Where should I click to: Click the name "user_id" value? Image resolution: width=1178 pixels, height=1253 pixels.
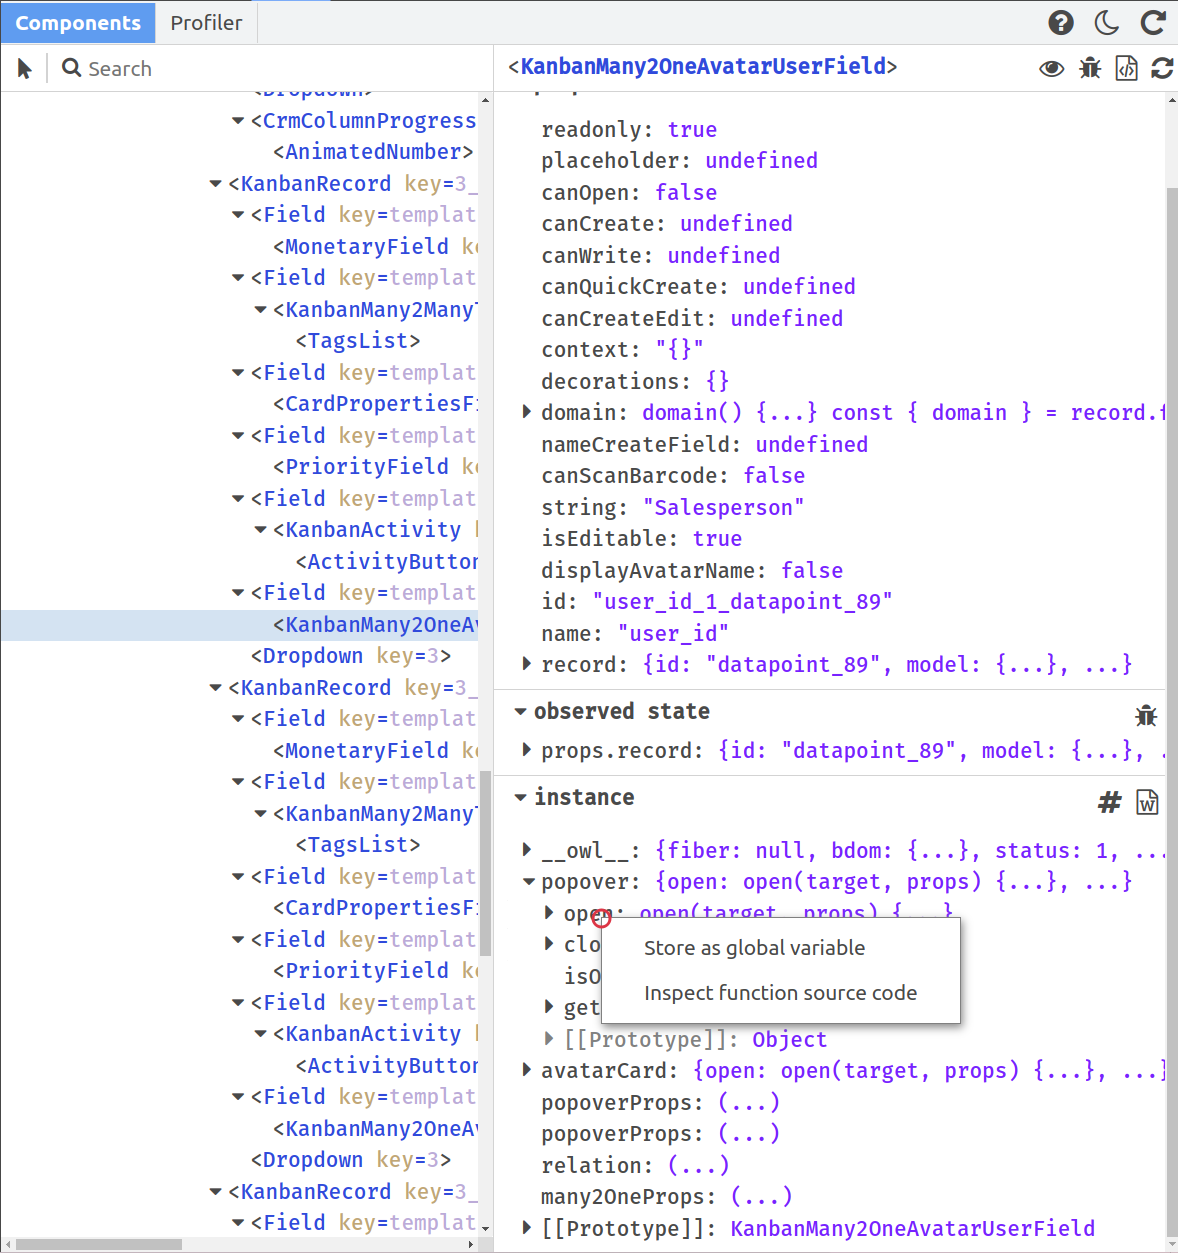click(x=673, y=634)
